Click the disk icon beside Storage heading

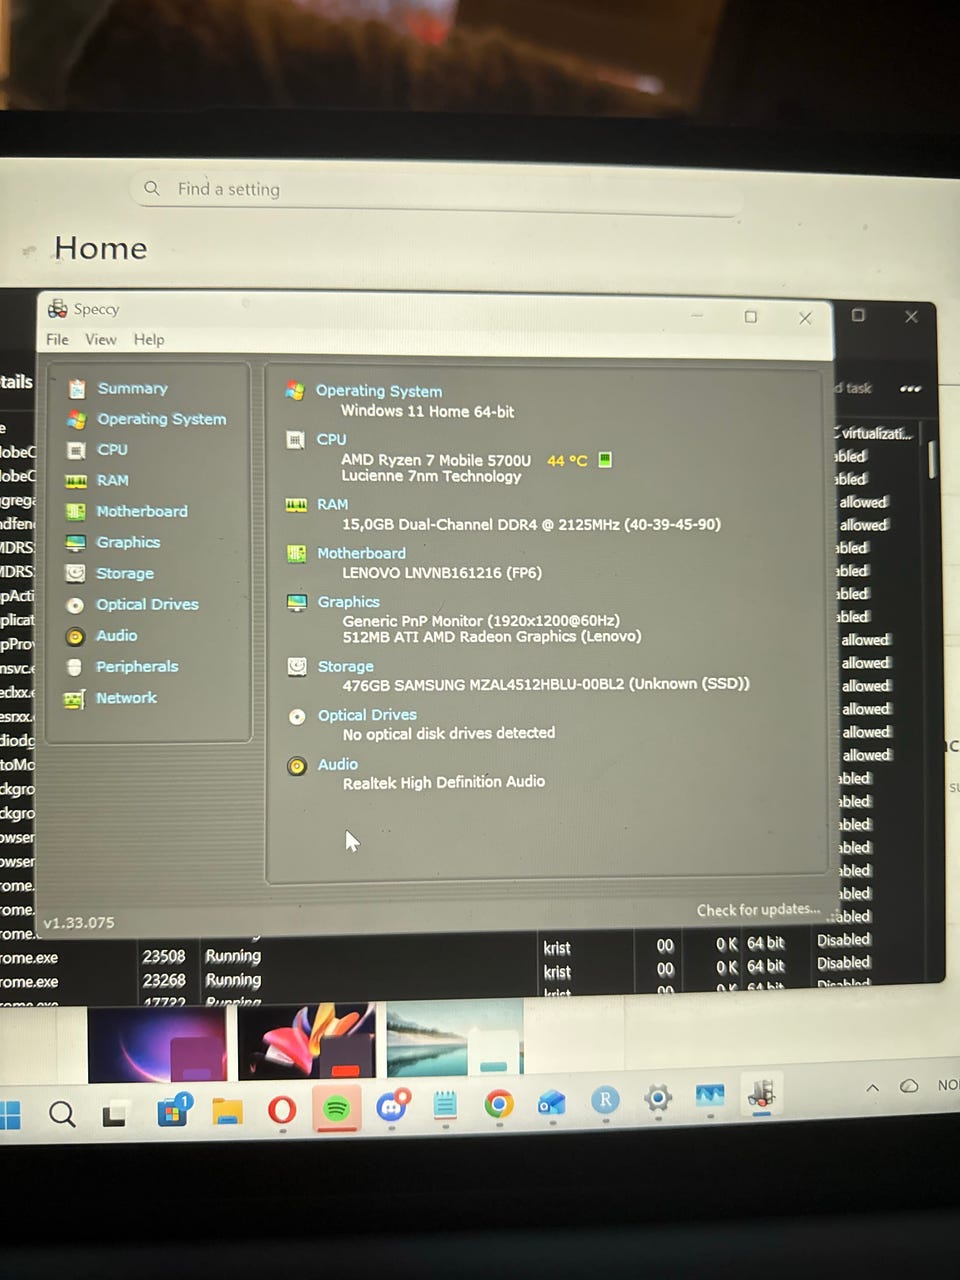click(297, 666)
